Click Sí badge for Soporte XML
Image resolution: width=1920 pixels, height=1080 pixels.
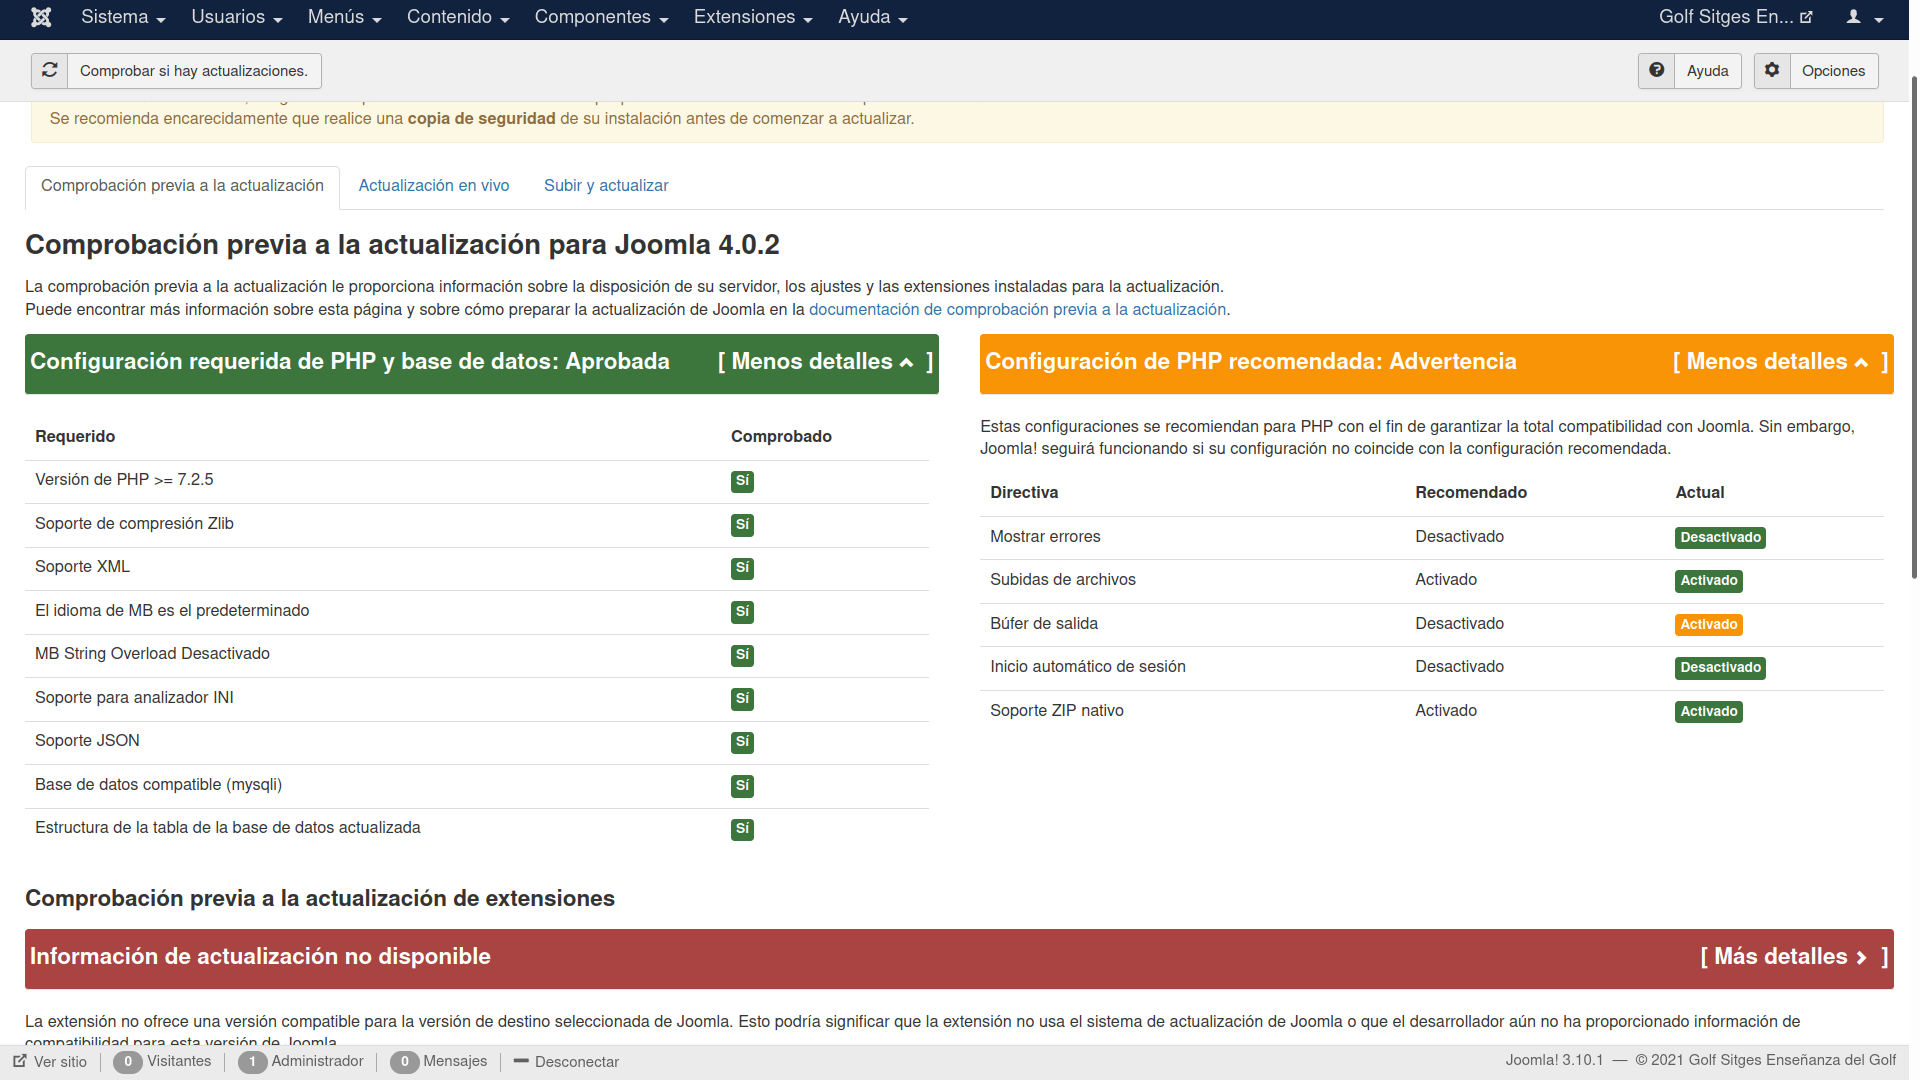coord(742,568)
